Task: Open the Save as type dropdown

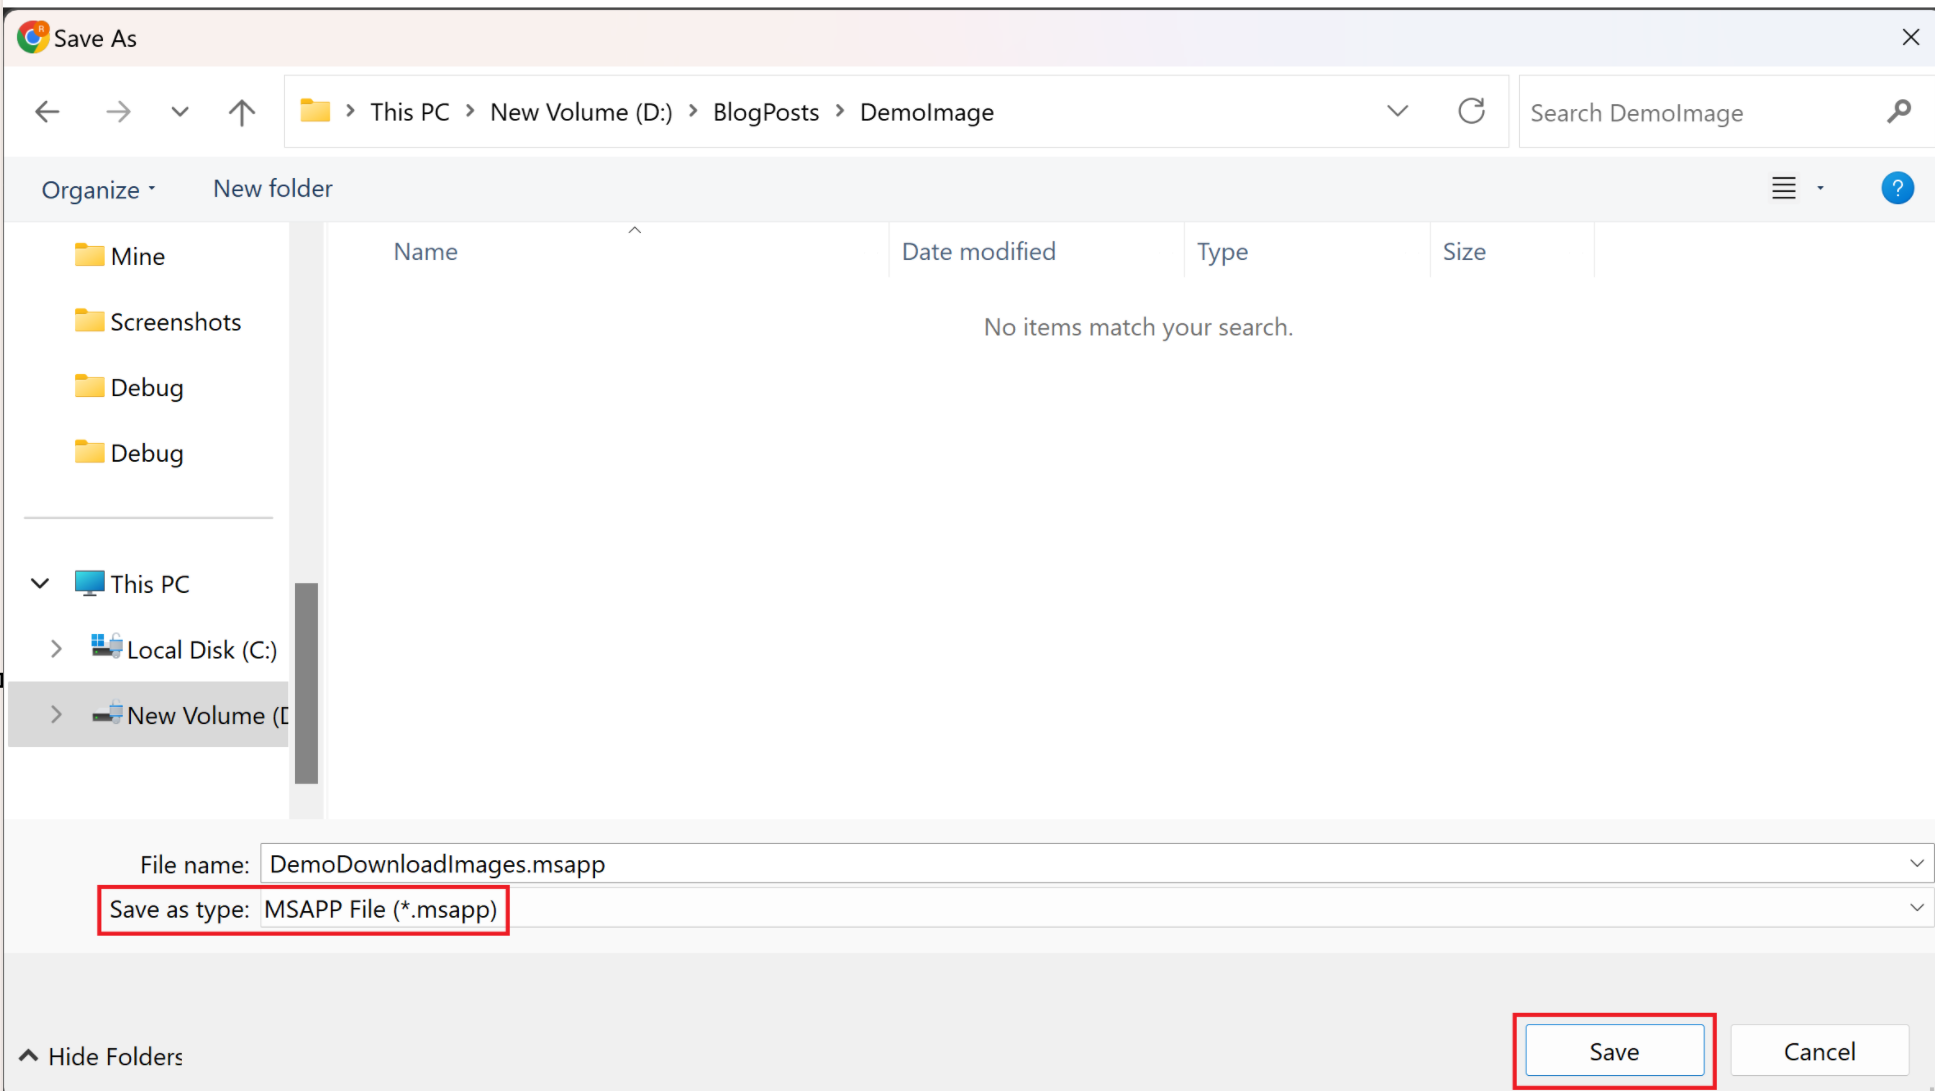Action: pyautogui.click(x=1916, y=908)
